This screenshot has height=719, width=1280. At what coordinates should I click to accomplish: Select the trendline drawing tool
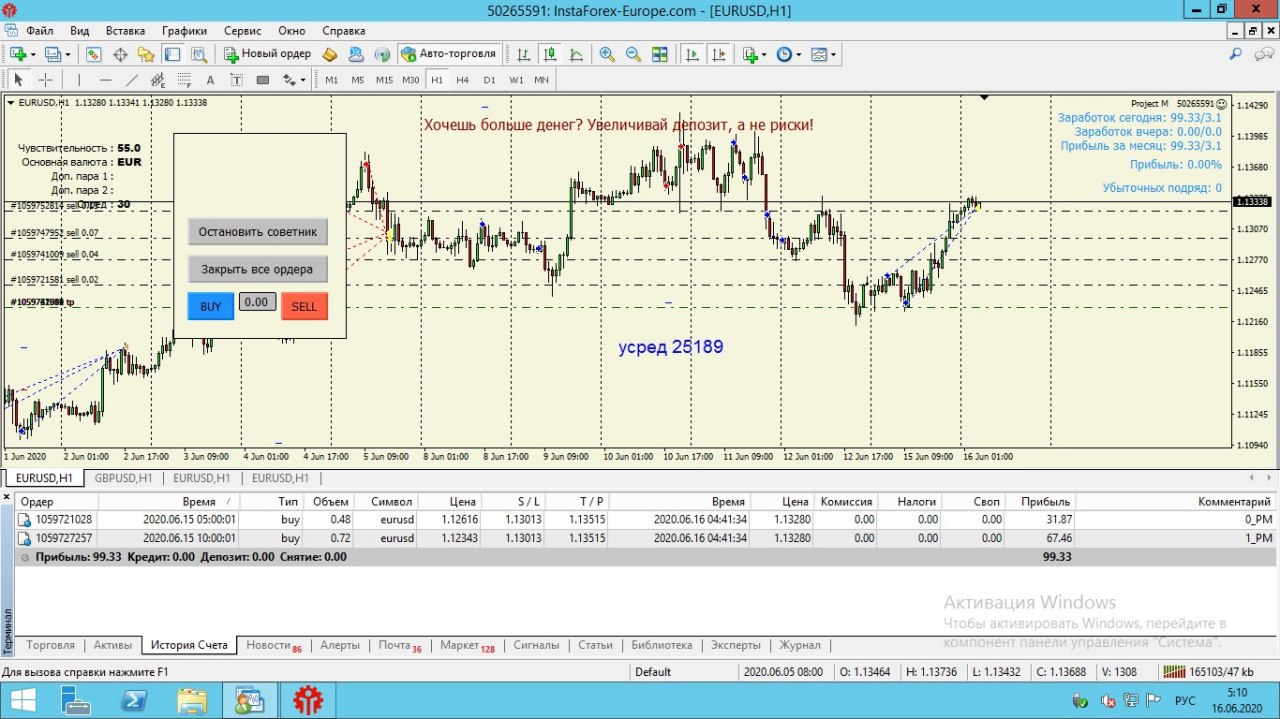pos(132,80)
